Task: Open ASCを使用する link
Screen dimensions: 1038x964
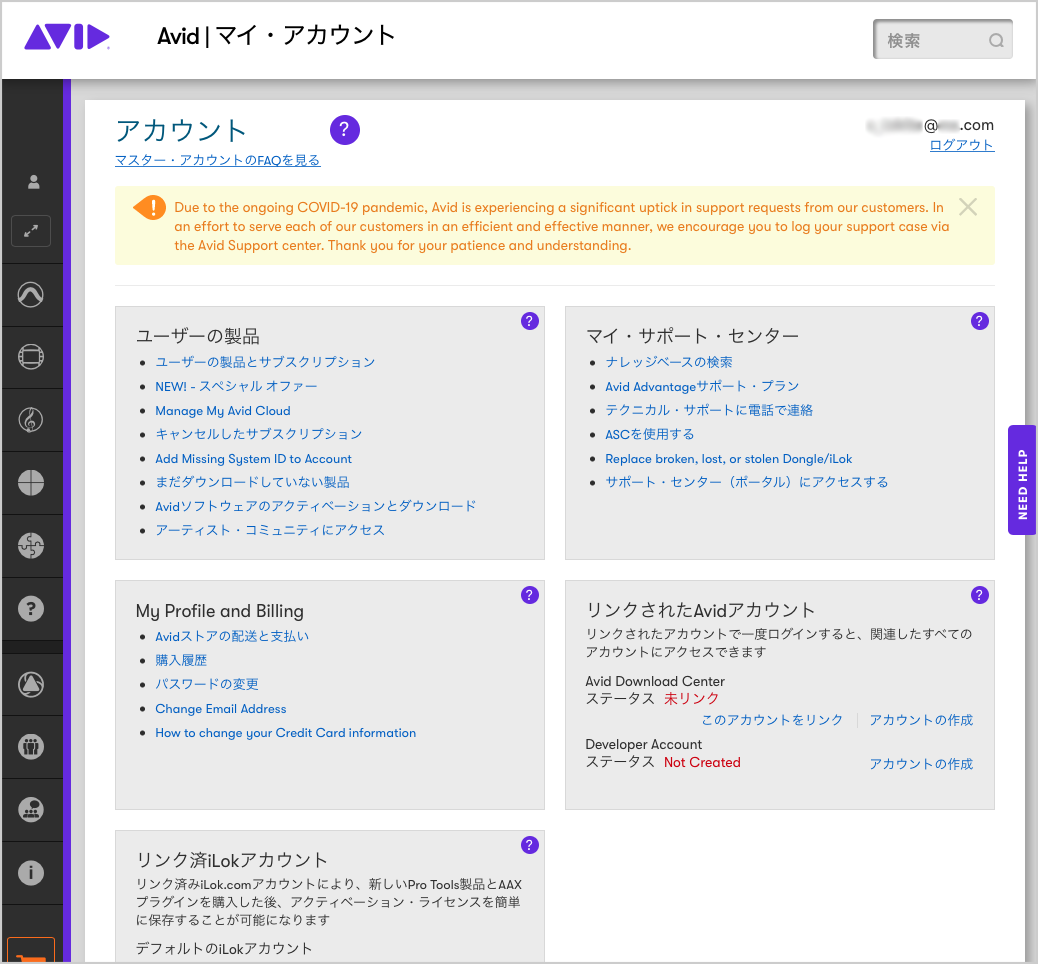Action: point(649,434)
